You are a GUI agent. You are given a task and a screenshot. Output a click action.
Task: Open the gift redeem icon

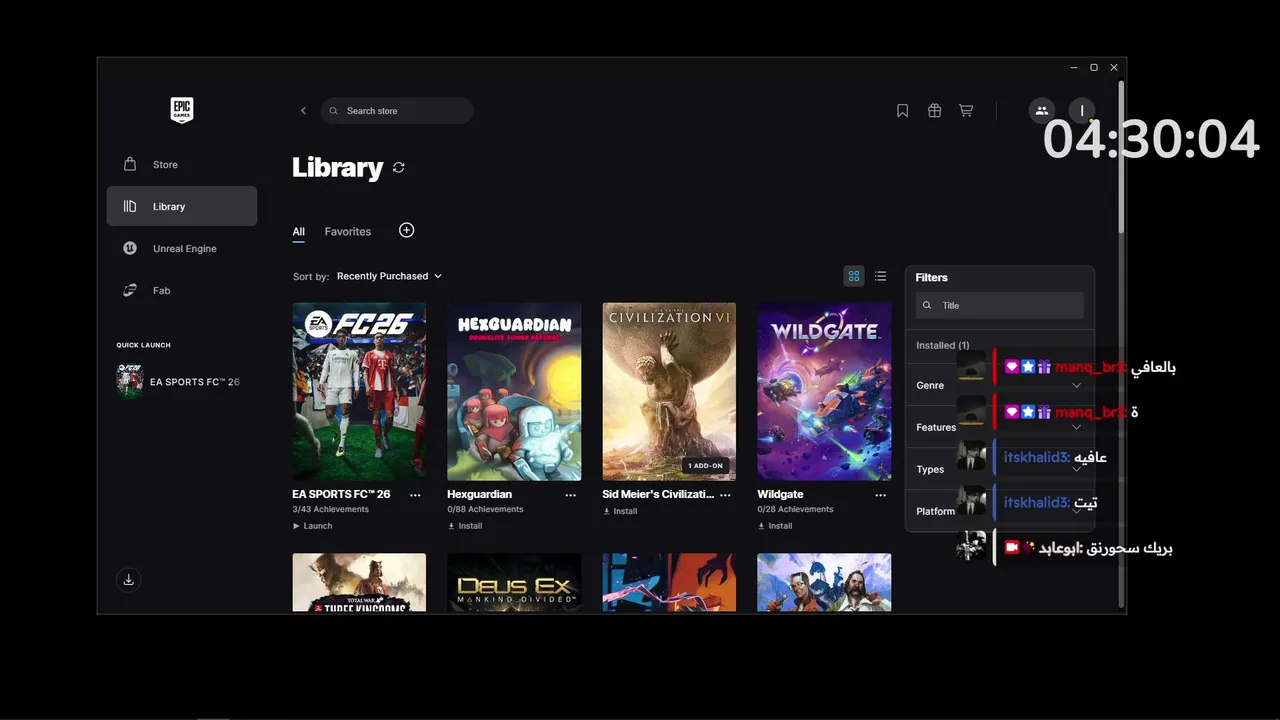[x=934, y=111]
